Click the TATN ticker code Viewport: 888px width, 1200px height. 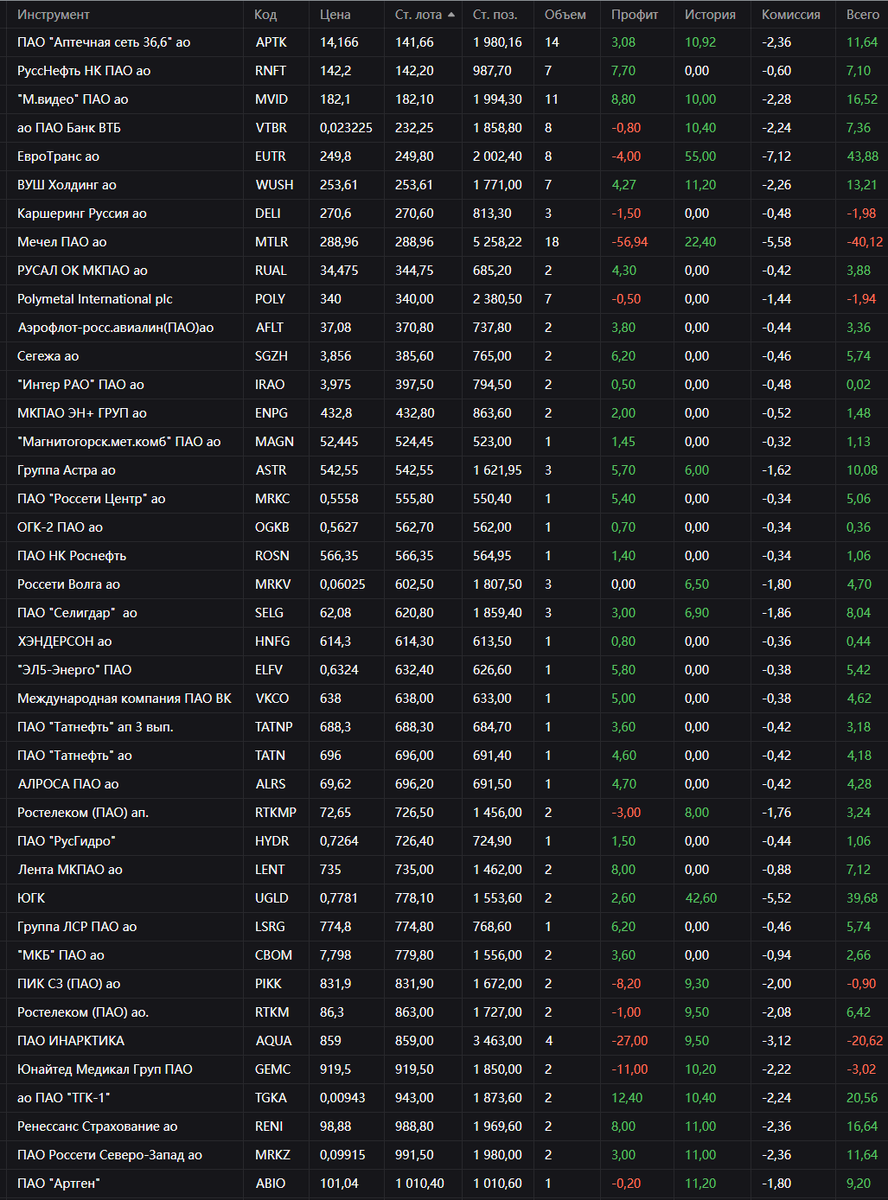[269, 755]
